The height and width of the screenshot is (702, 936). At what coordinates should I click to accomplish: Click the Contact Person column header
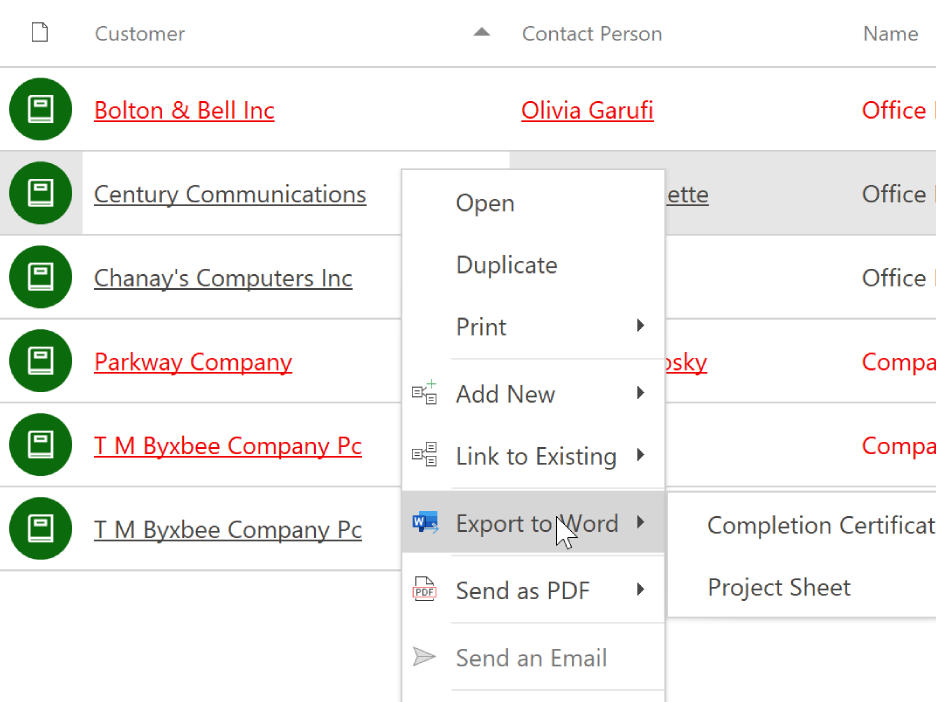(x=592, y=34)
